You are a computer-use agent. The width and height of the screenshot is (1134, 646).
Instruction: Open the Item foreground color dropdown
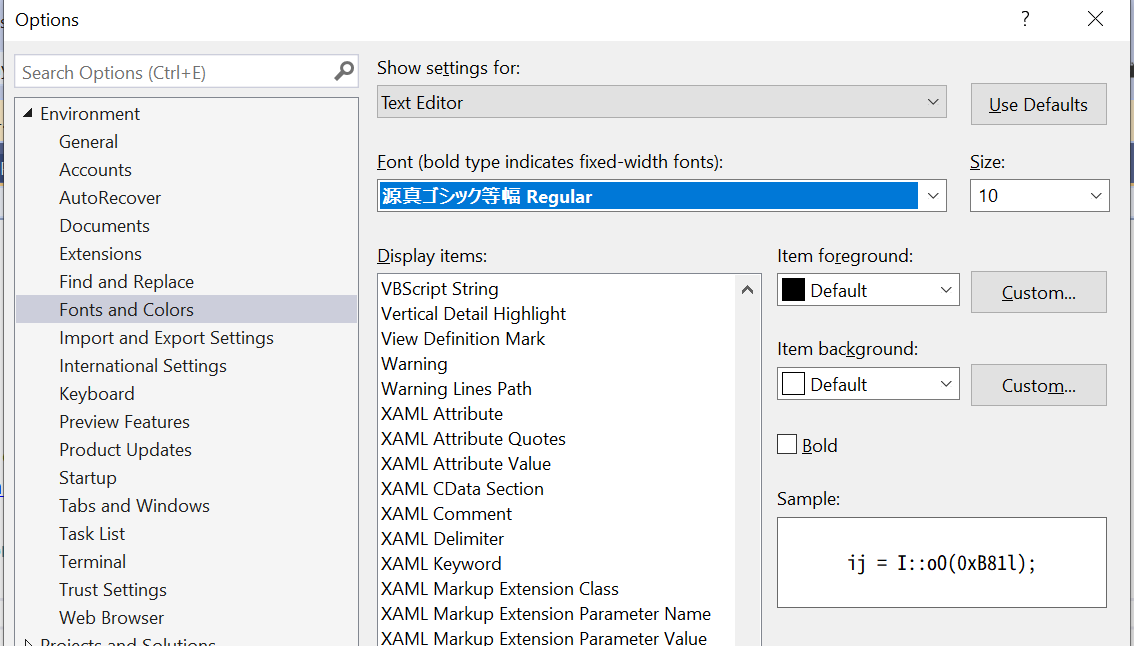click(x=946, y=291)
